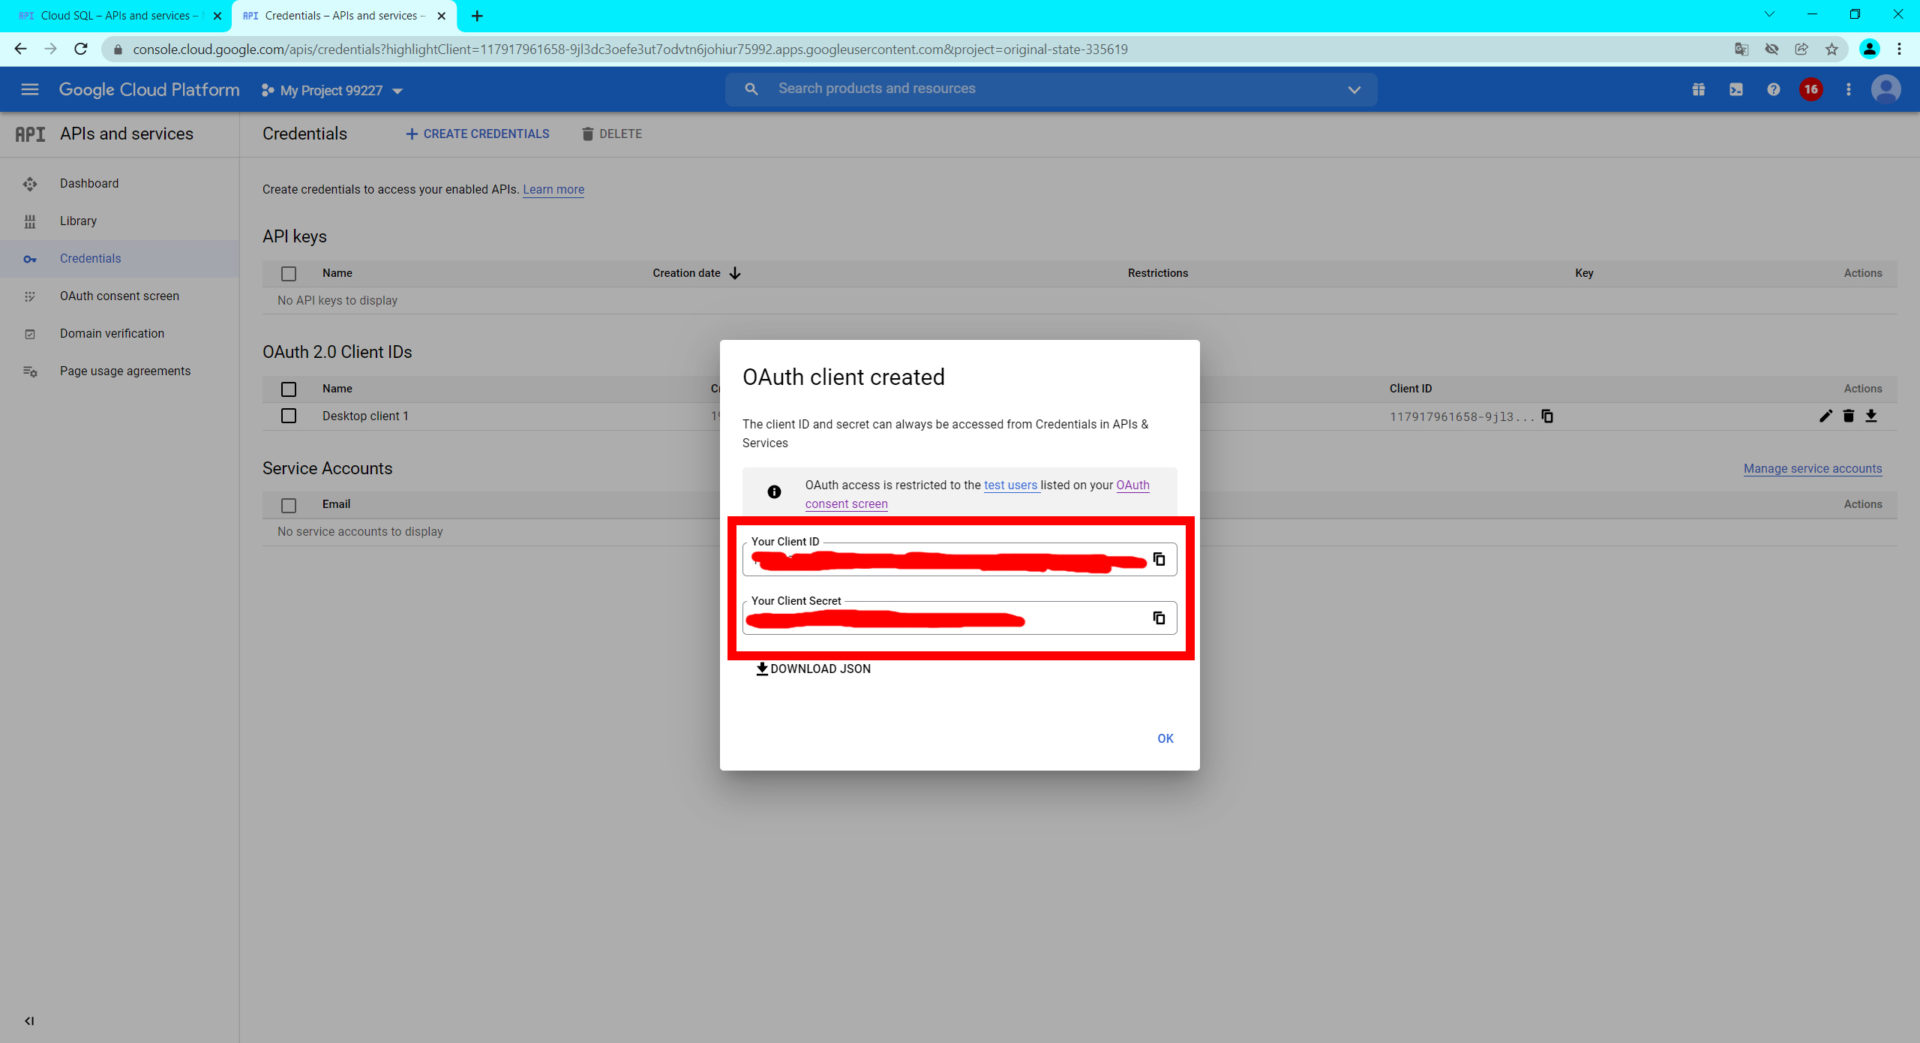Click the Restrictions column header
Screen dimensions: 1920x1043
[1158, 273]
